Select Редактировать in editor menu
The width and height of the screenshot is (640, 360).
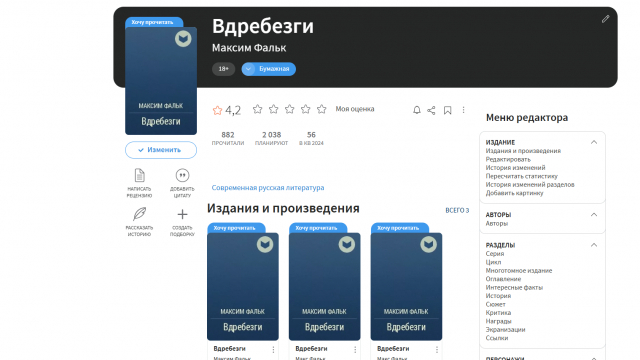point(508,159)
